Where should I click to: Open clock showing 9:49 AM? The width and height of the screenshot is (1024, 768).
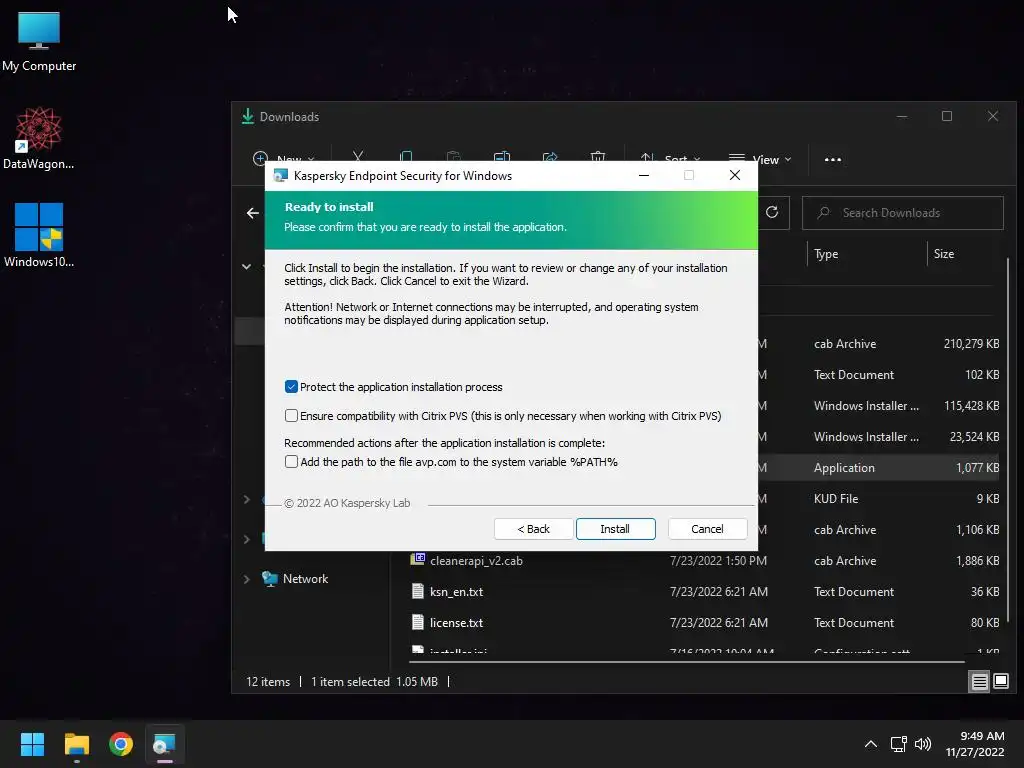[x=974, y=744]
